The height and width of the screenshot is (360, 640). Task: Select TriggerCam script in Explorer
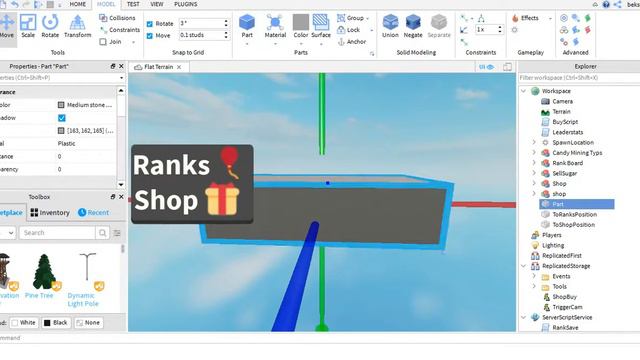(567, 307)
